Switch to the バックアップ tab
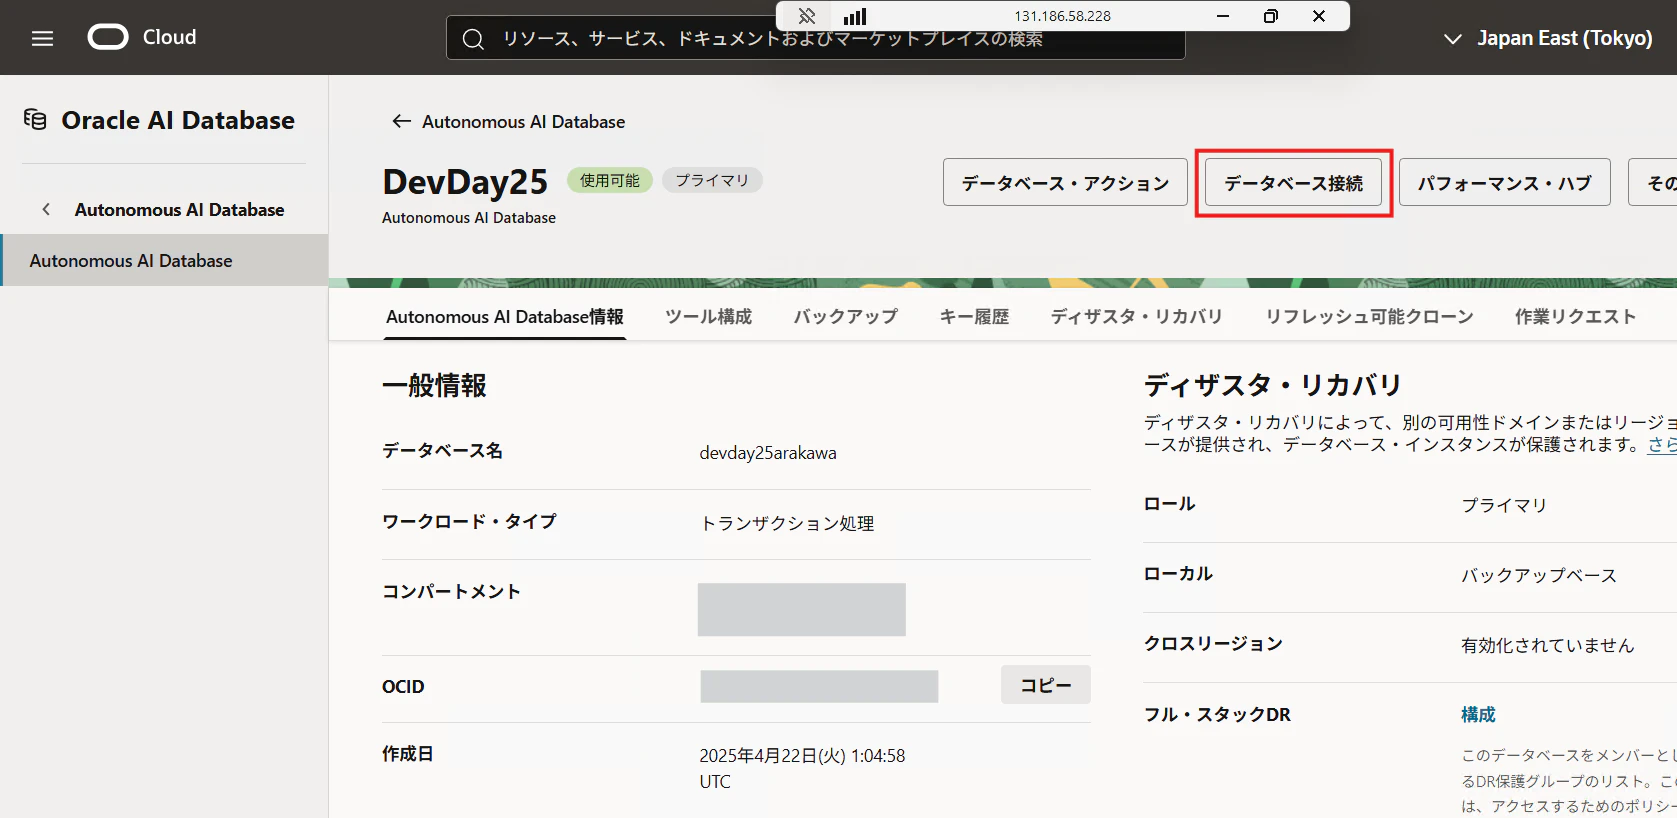 tap(846, 317)
